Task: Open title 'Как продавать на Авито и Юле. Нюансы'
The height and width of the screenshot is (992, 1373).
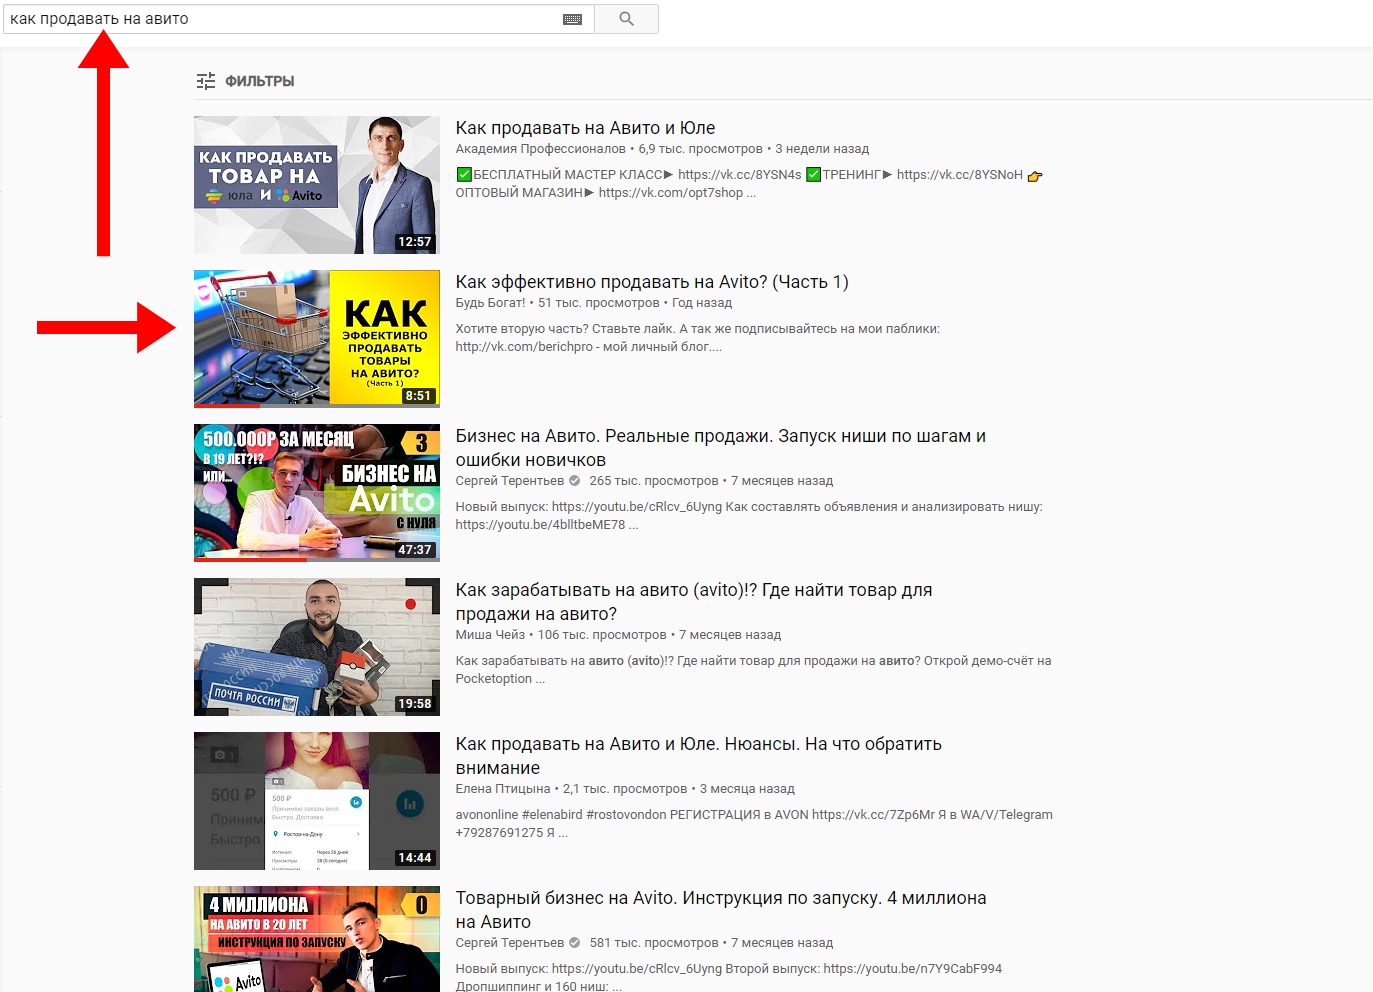Action: [698, 756]
